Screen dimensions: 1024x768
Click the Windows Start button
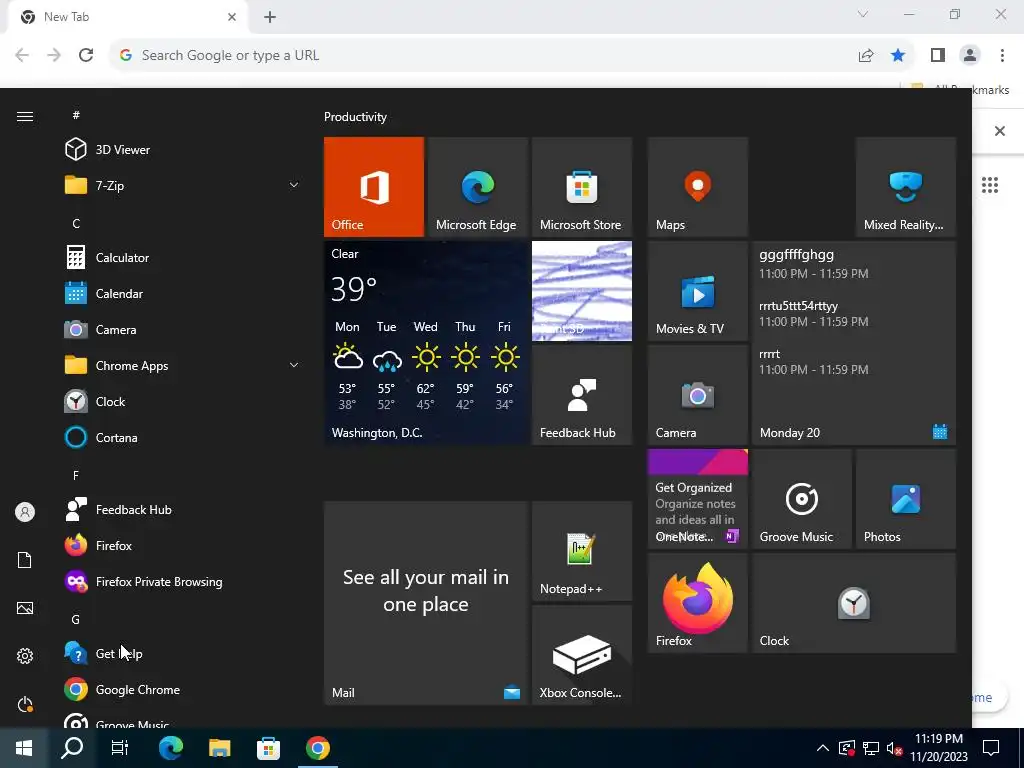24,748
